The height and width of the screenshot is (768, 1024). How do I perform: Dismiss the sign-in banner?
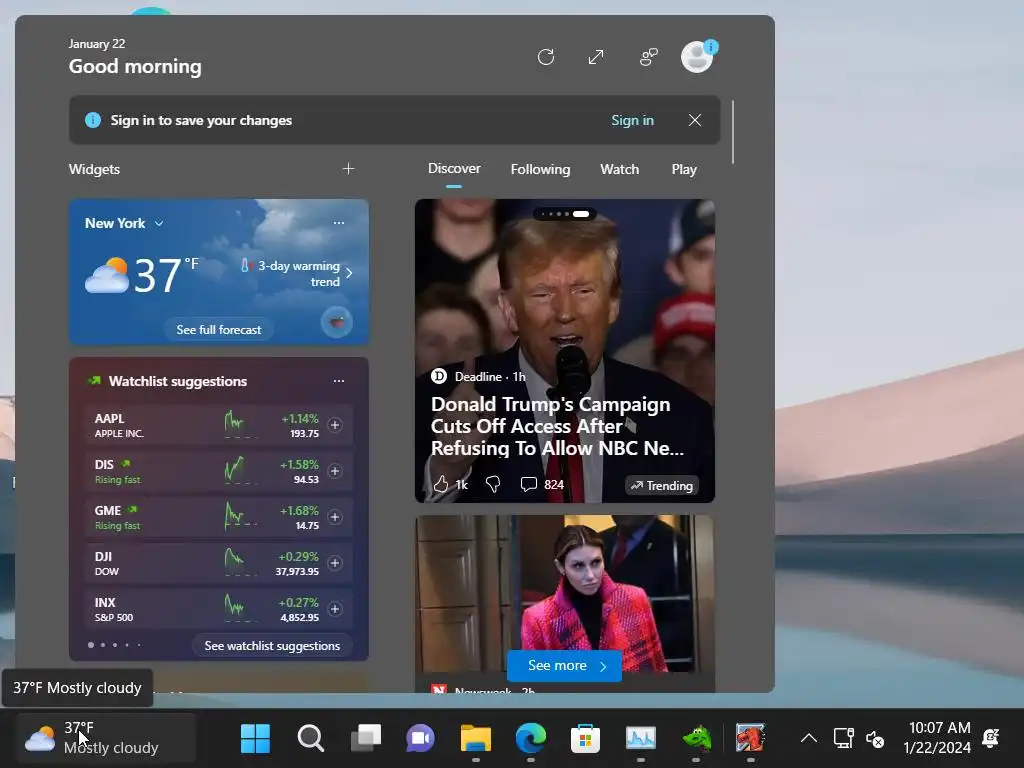point(695,120)
